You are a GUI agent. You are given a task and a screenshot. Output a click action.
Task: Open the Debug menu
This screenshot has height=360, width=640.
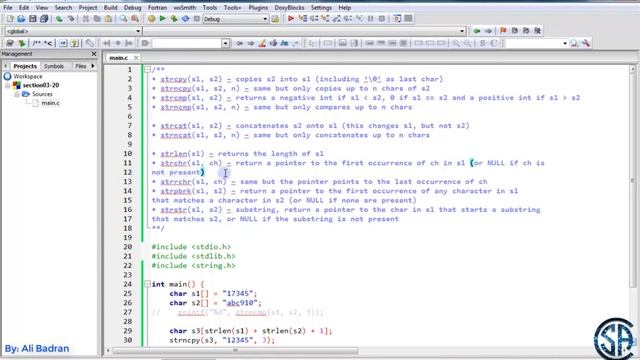132,7
